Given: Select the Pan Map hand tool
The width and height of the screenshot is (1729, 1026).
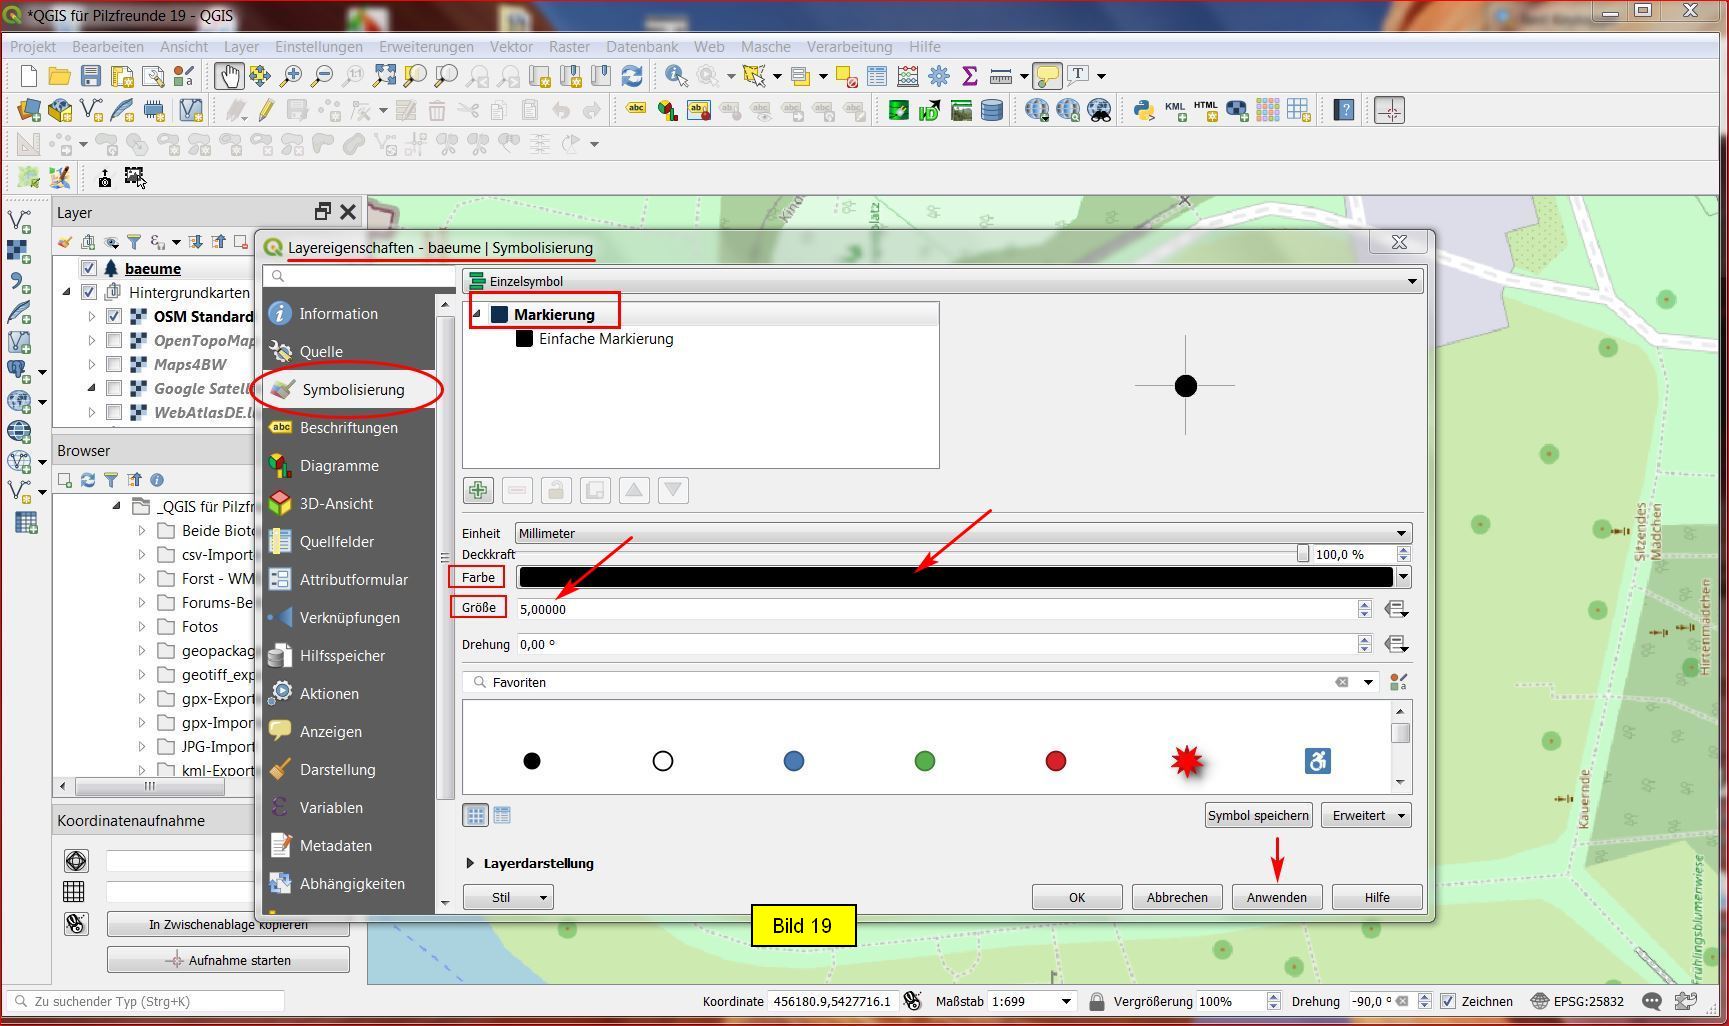Looking at the screenshot, I should 229,76.
